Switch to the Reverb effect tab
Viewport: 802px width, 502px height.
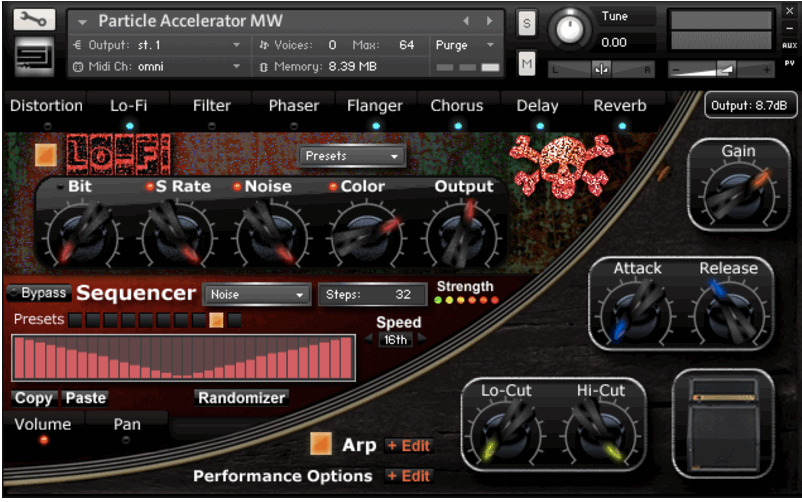tap(620, 106)
